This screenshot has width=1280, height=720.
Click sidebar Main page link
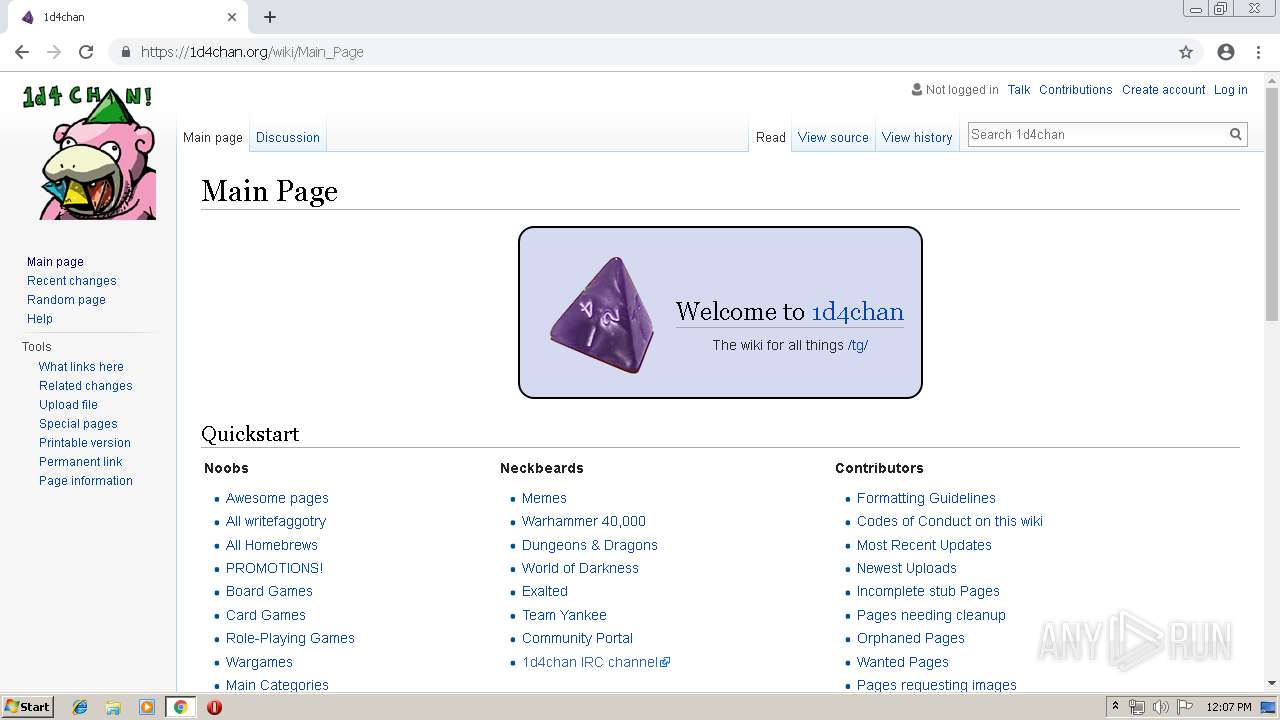[55, 262]
